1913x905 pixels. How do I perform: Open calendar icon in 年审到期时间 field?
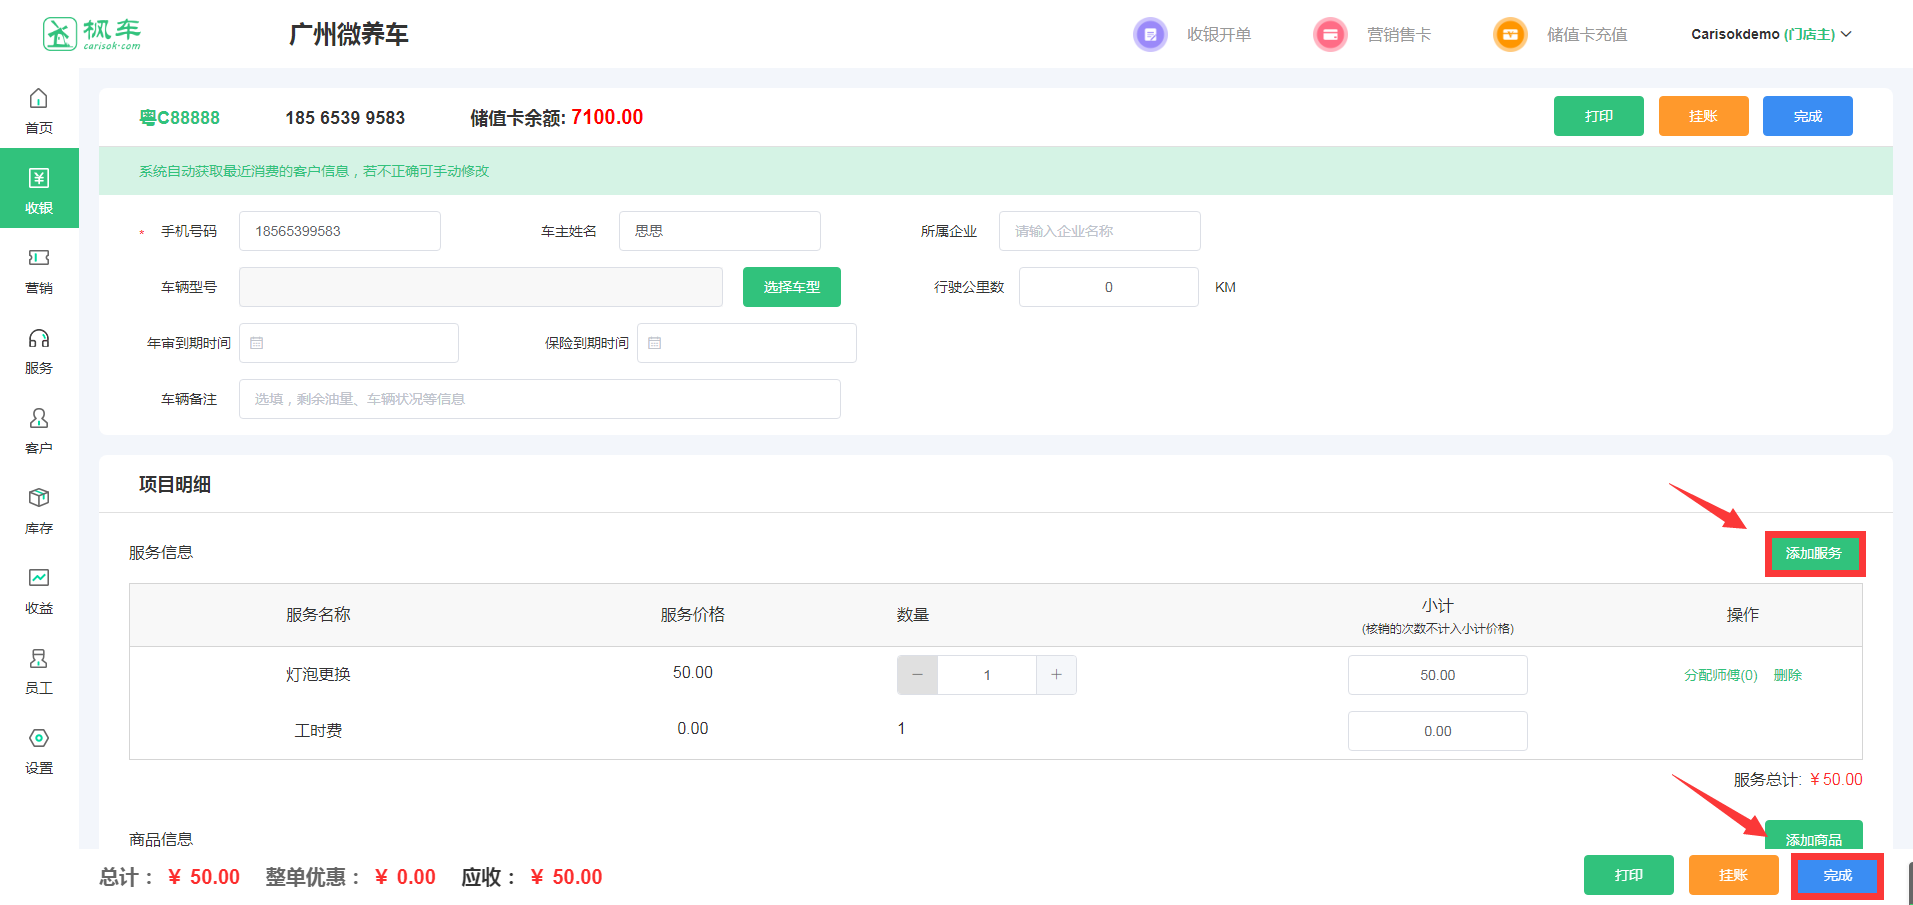(x=257, y=343)
